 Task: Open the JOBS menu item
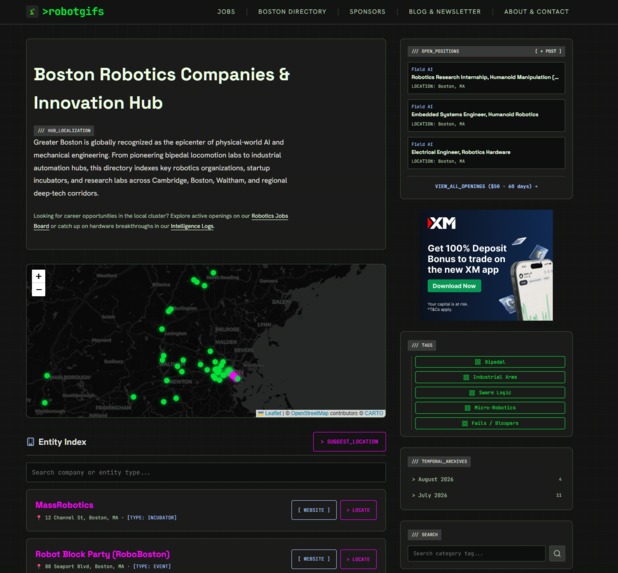[226, 12]
